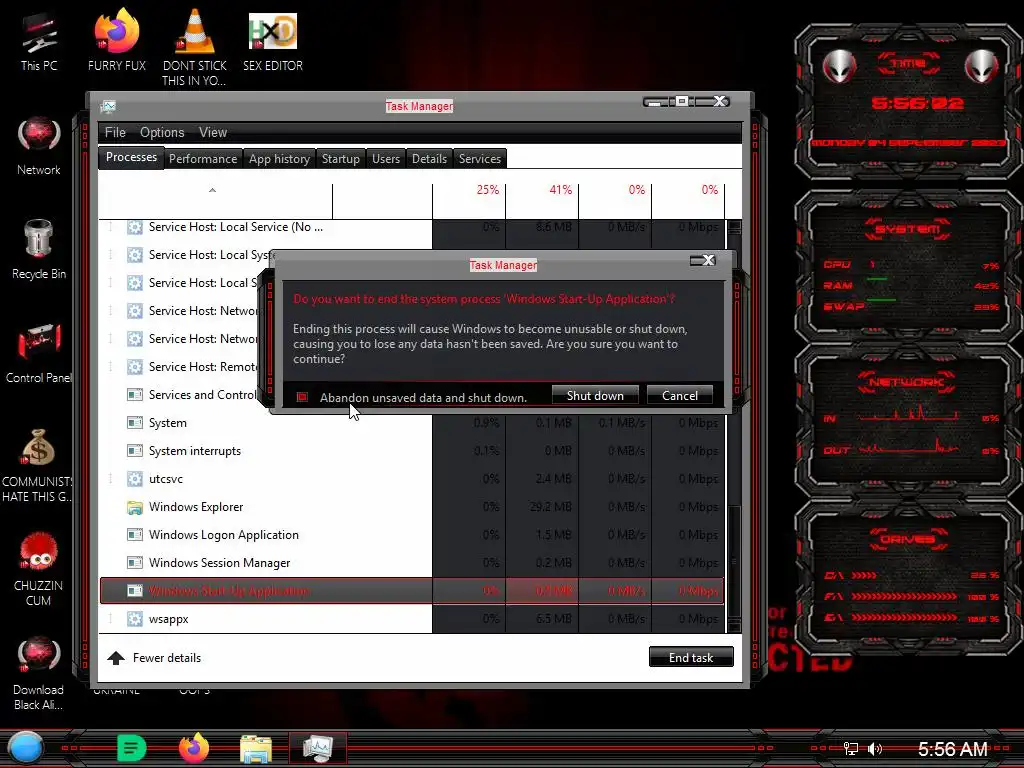Select the red fuzzy creature desktop icon
Image resolution: width=1024 pixels, height=768 pixels.
point(39,551)
